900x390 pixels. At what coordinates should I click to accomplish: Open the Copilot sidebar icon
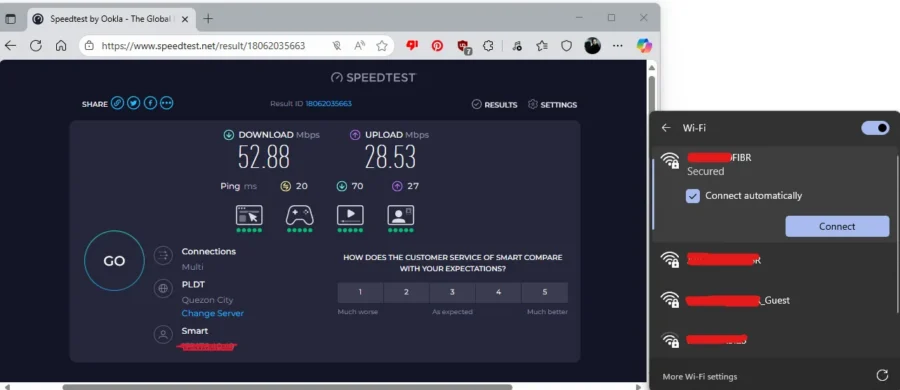[644, 46]
